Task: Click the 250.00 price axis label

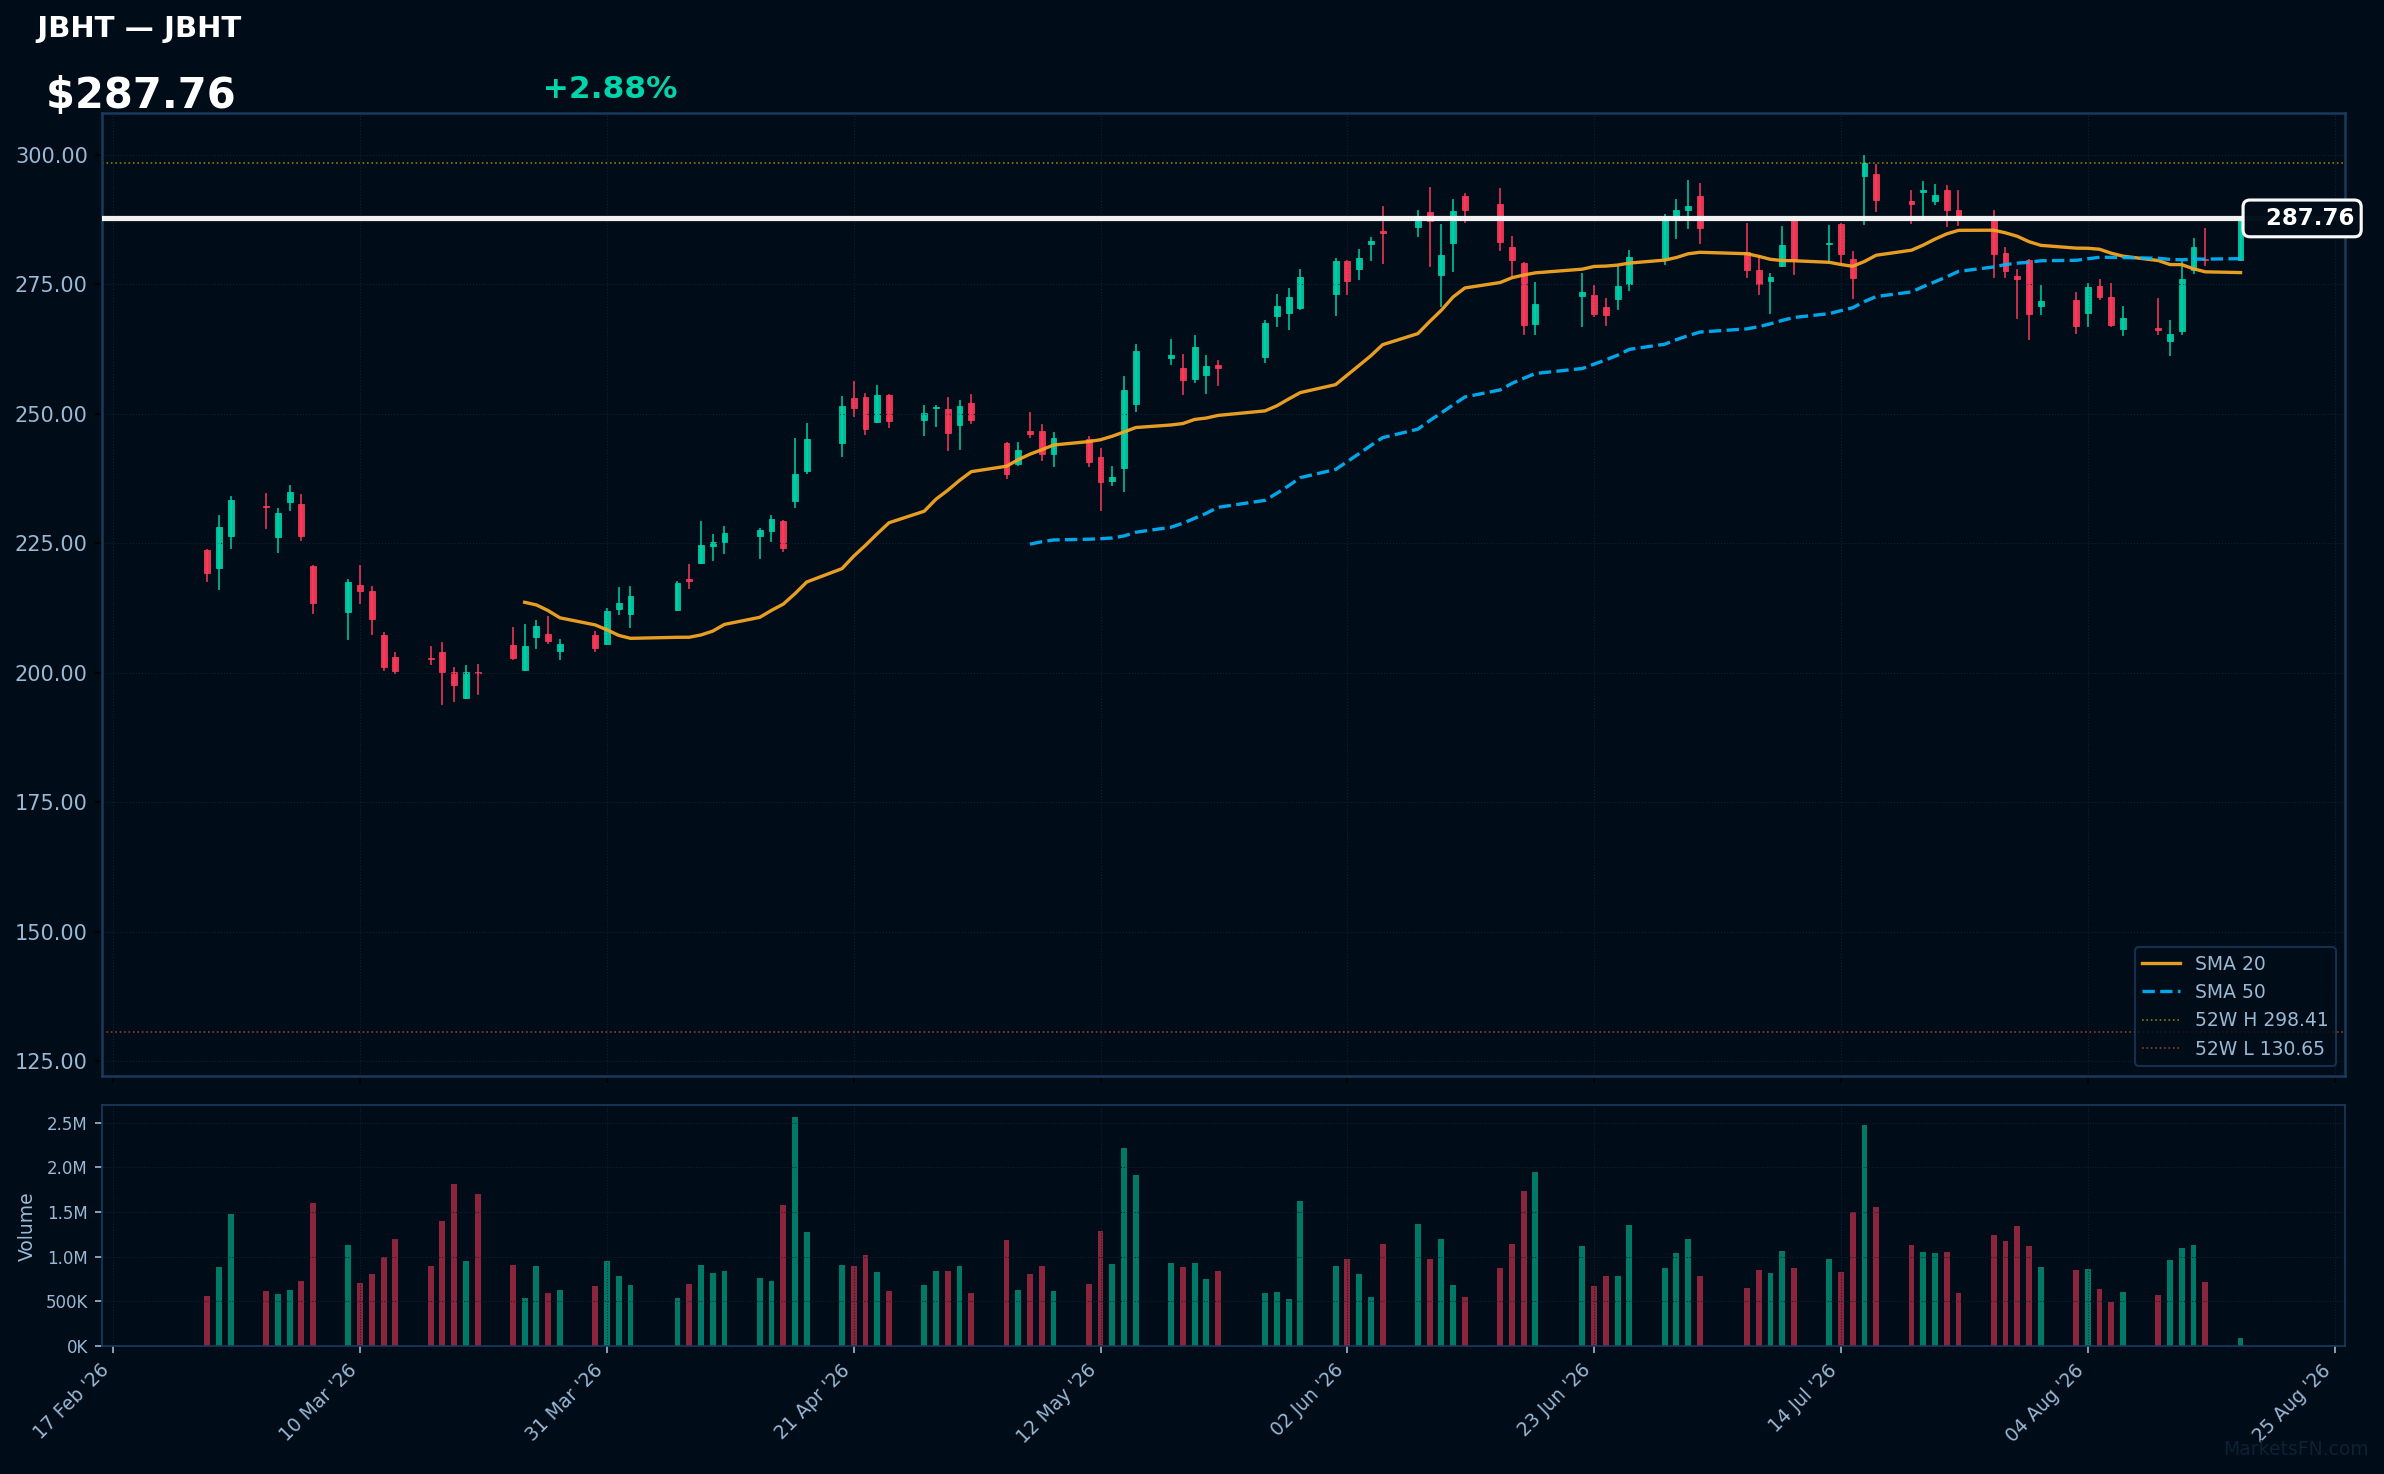Action: [x=51, y=415]
